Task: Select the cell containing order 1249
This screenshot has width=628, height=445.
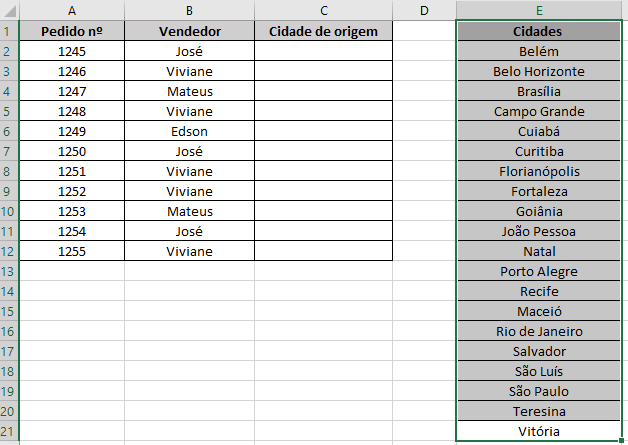Action: pyautogui.click(x=72, y=131)
